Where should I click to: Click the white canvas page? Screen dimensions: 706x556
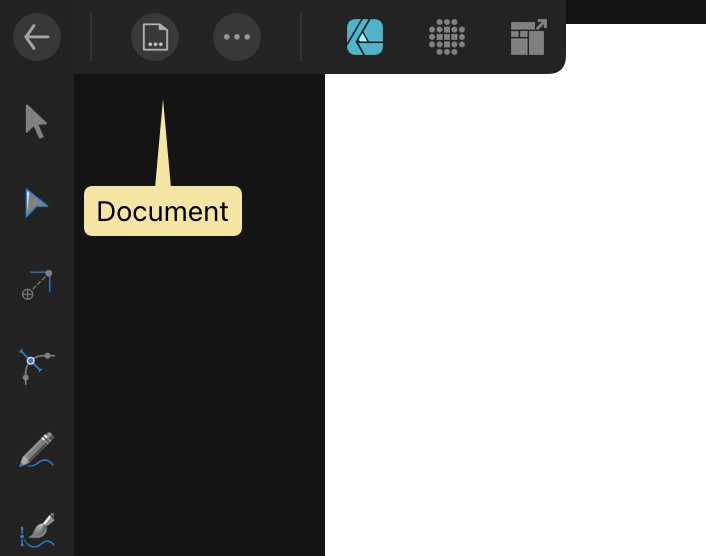[x=515, y=315]
